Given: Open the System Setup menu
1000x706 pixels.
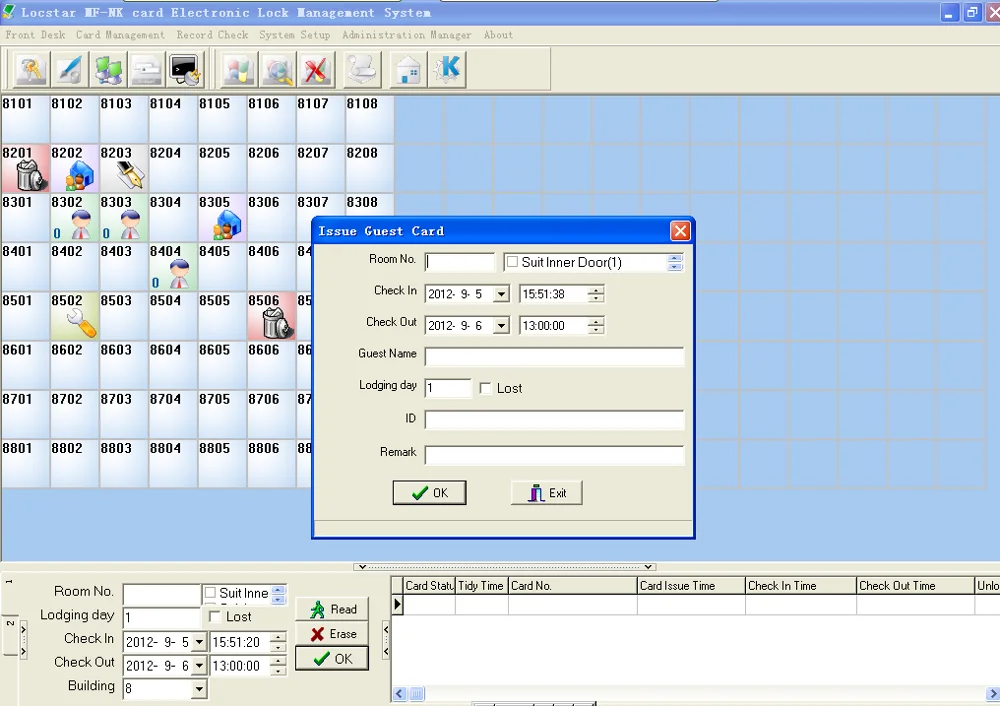Looking at the screenshot, I should pyautogui.click(x=294, y=35).
